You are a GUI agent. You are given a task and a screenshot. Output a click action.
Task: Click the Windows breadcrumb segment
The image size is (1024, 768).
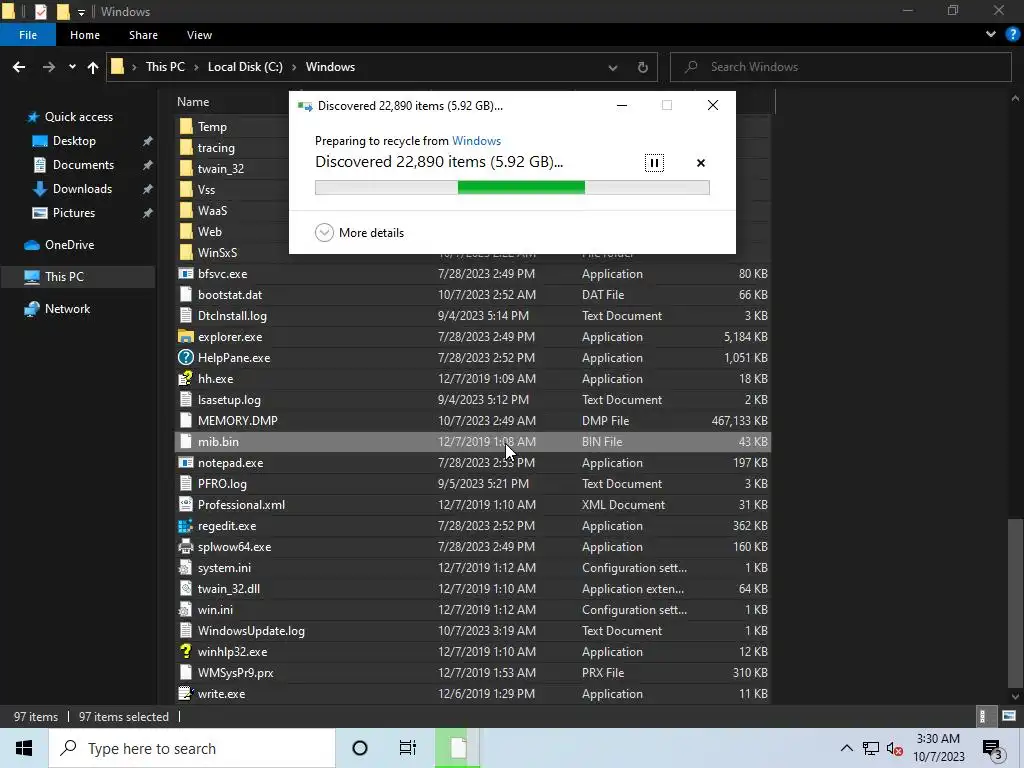point(330,67)
